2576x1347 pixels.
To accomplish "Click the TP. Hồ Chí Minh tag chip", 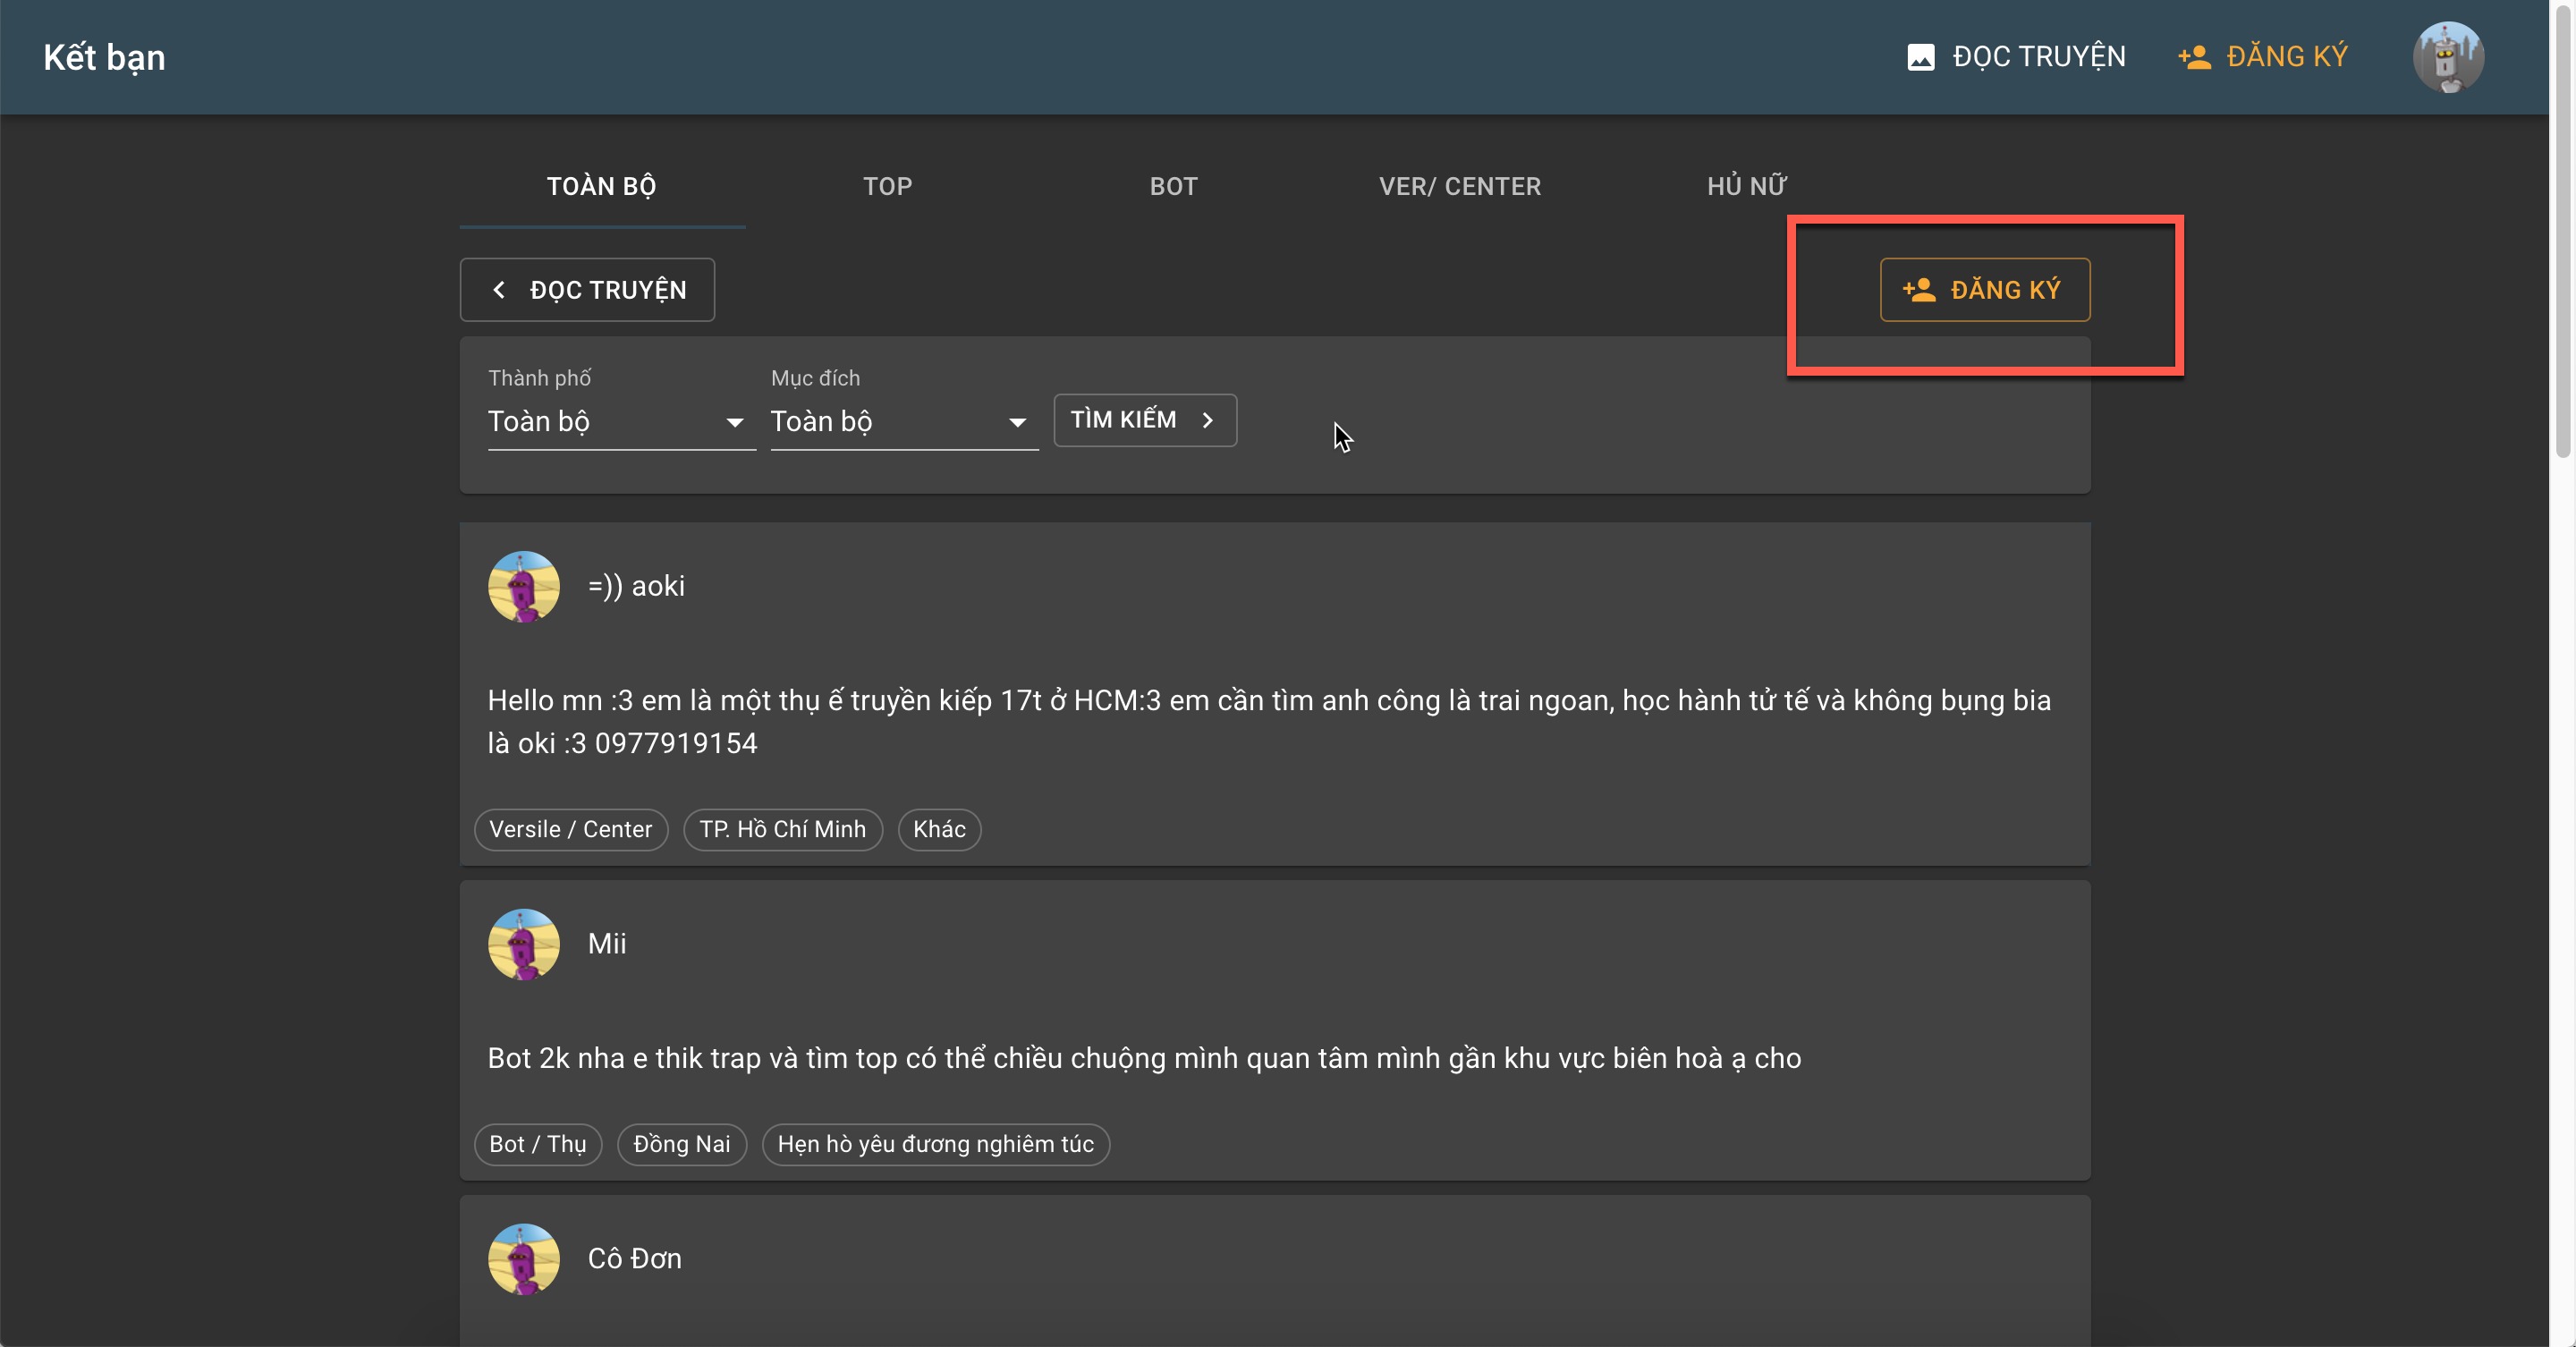I will [782, 829].
